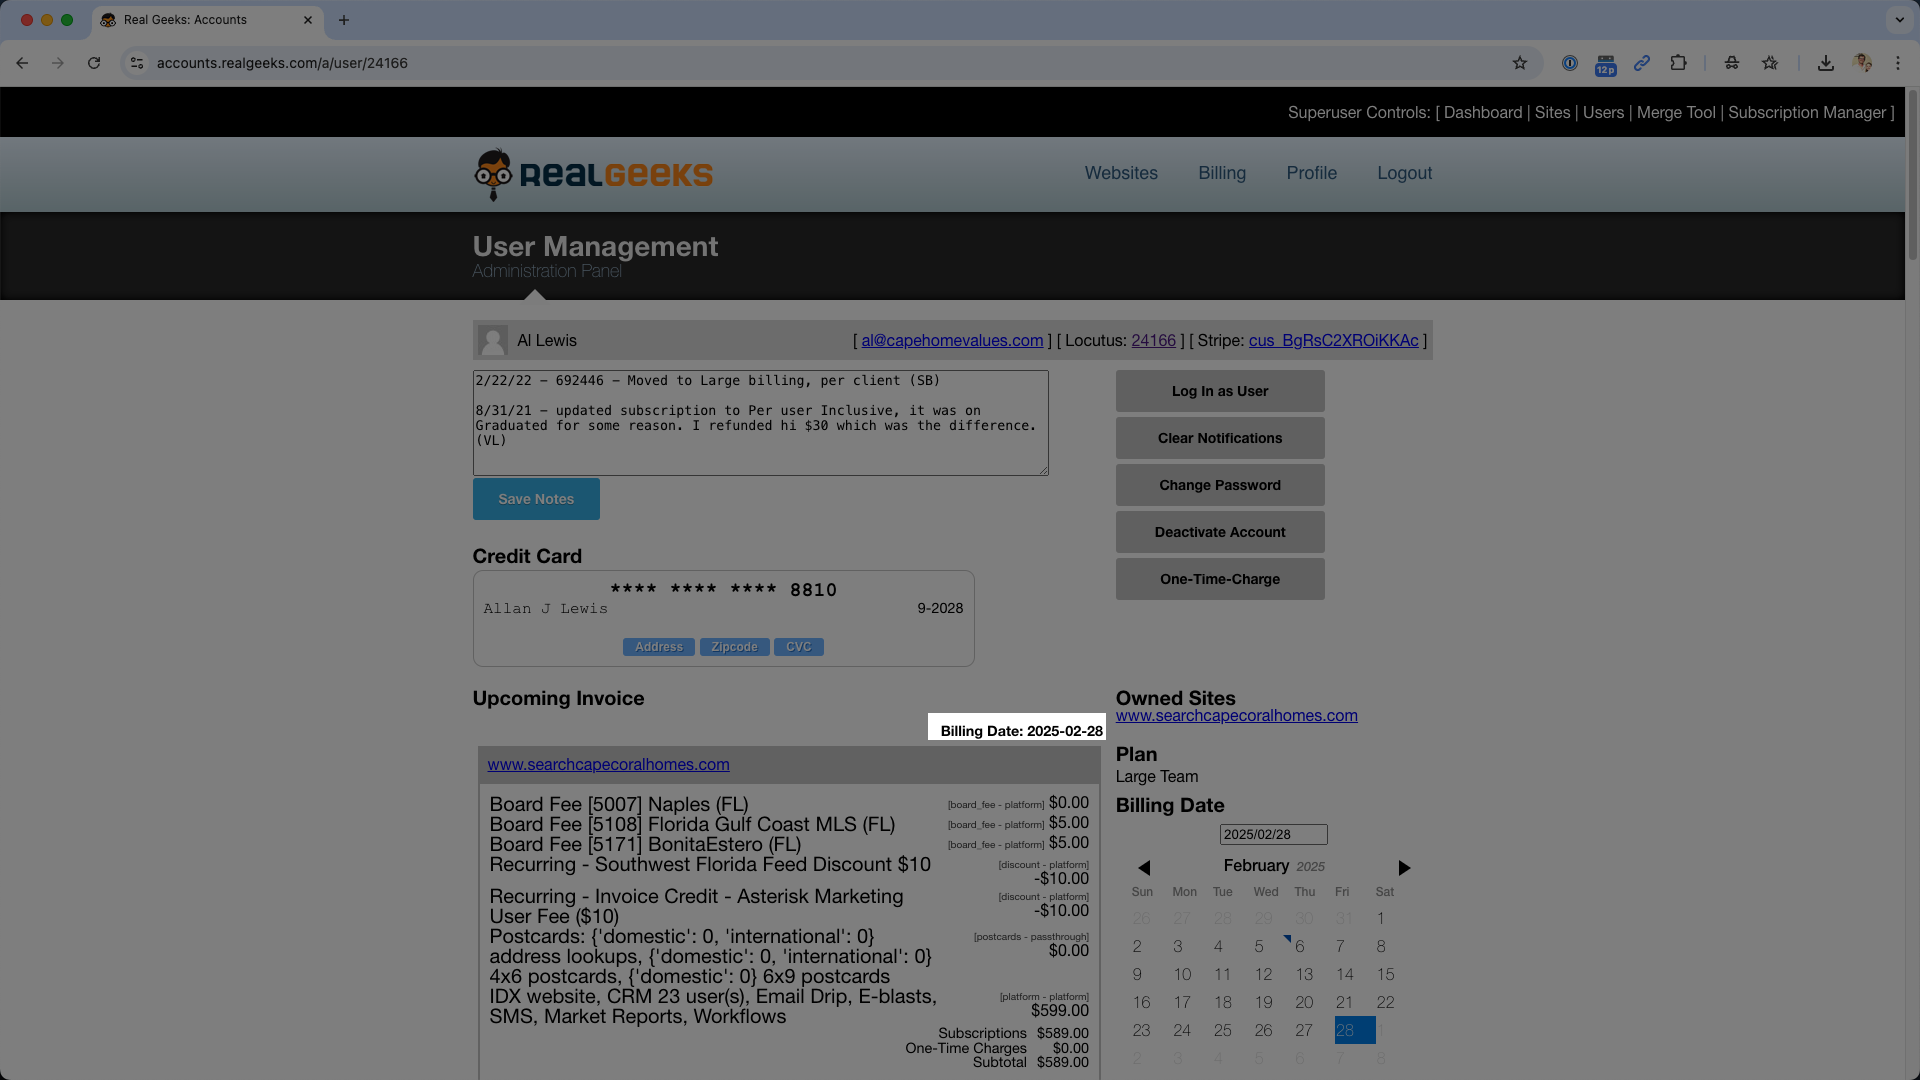Open superuser Dashboard link
The width and height of the screenshot is (1920, 1080).
[x=1483, y=113]
